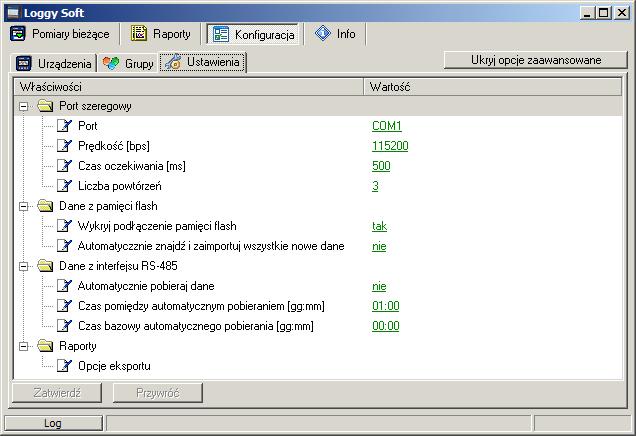The width and height of the screenshot is (636, 436).
Task: Switch to the Urządzenia sub-tab
Action: [x=54, y=63]
